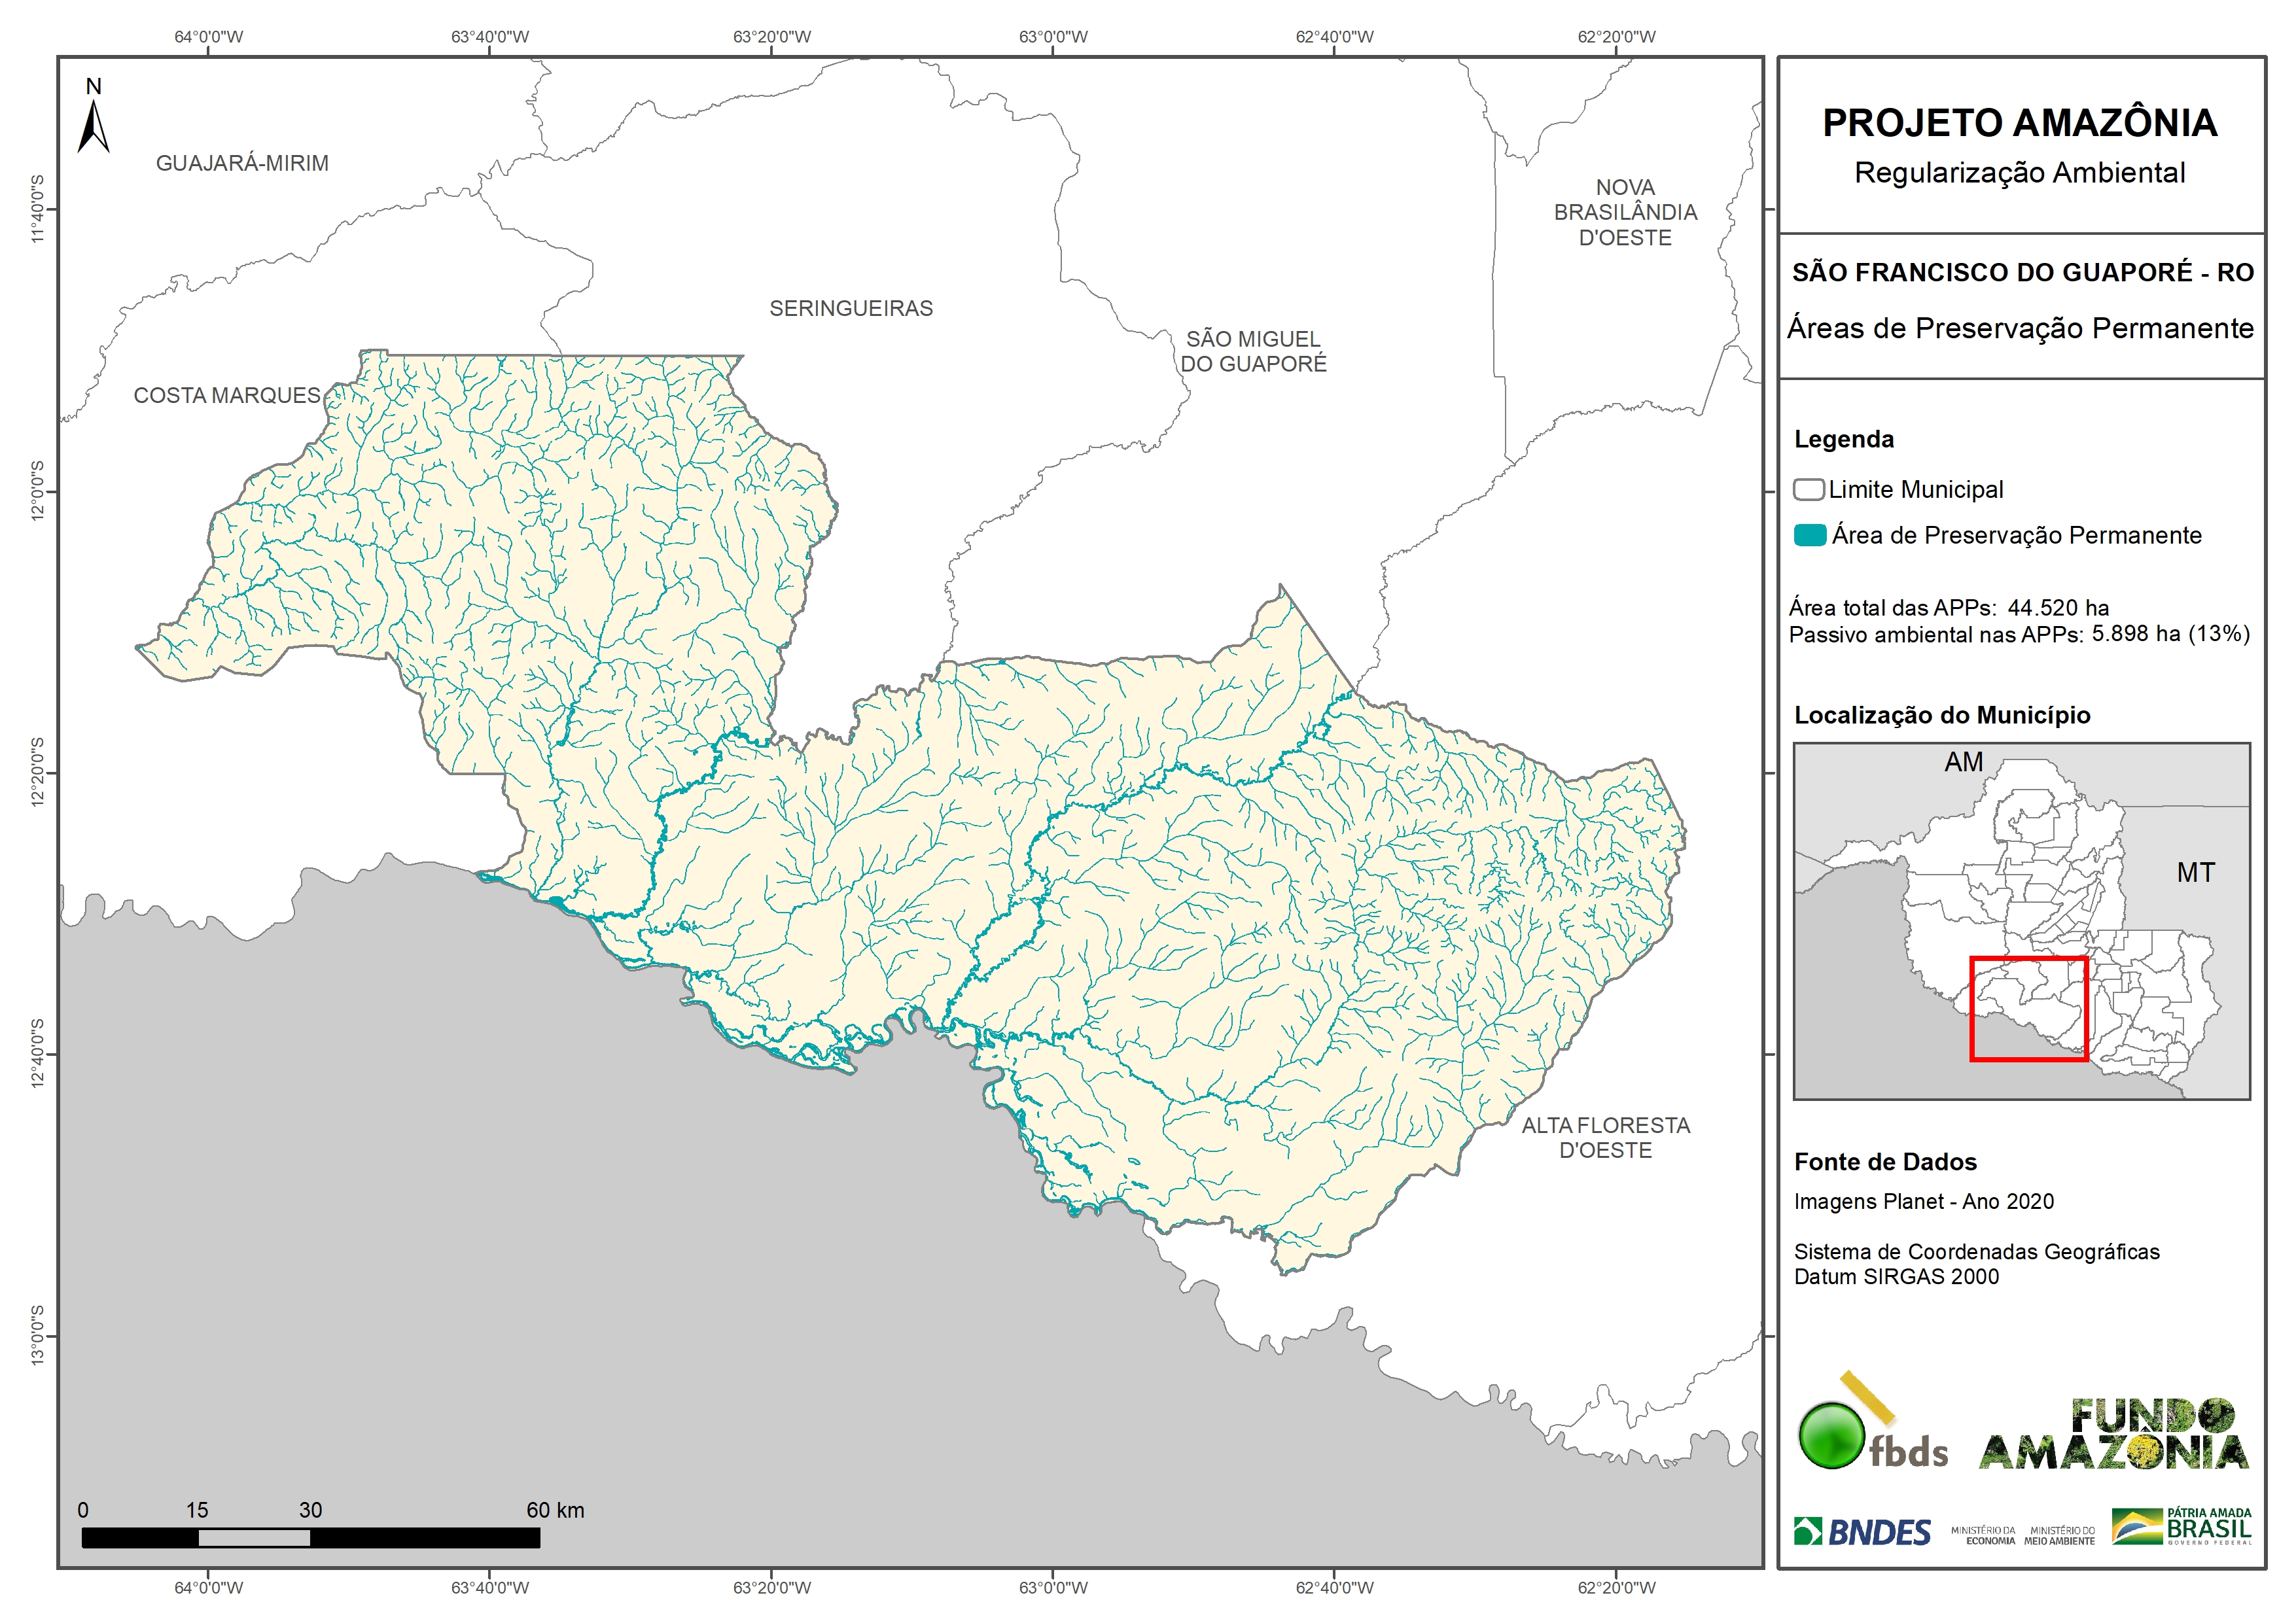This screenshot has width=2296, height=1623.
Task: Click the COSTA MARQUES label
Action: (x=227, y=395)
